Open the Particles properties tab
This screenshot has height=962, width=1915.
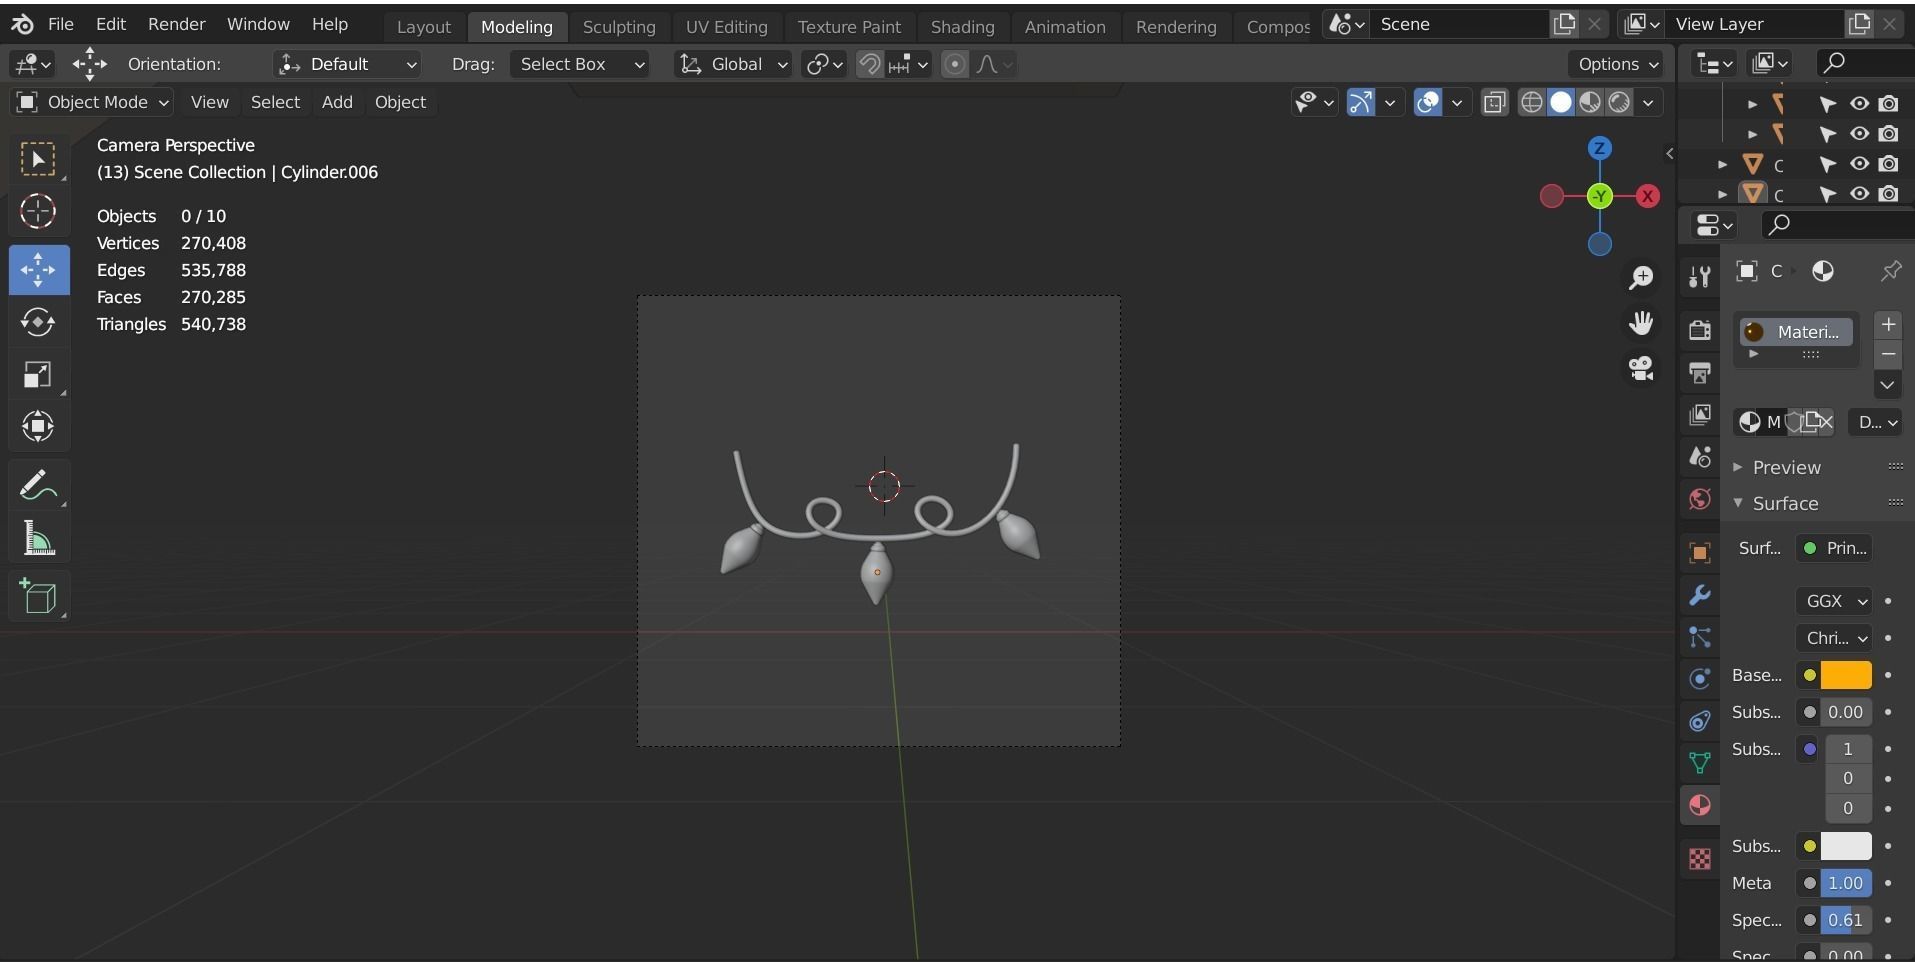(x=1699, y=638)
